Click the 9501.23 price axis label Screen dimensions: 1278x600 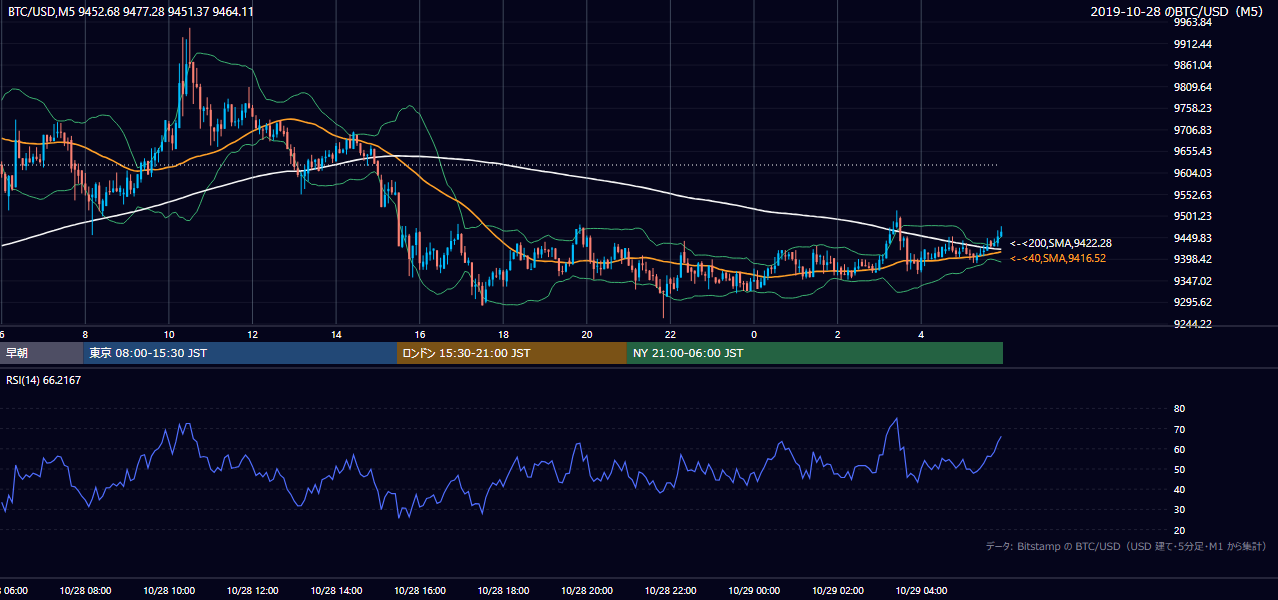tap(1193, 216)
